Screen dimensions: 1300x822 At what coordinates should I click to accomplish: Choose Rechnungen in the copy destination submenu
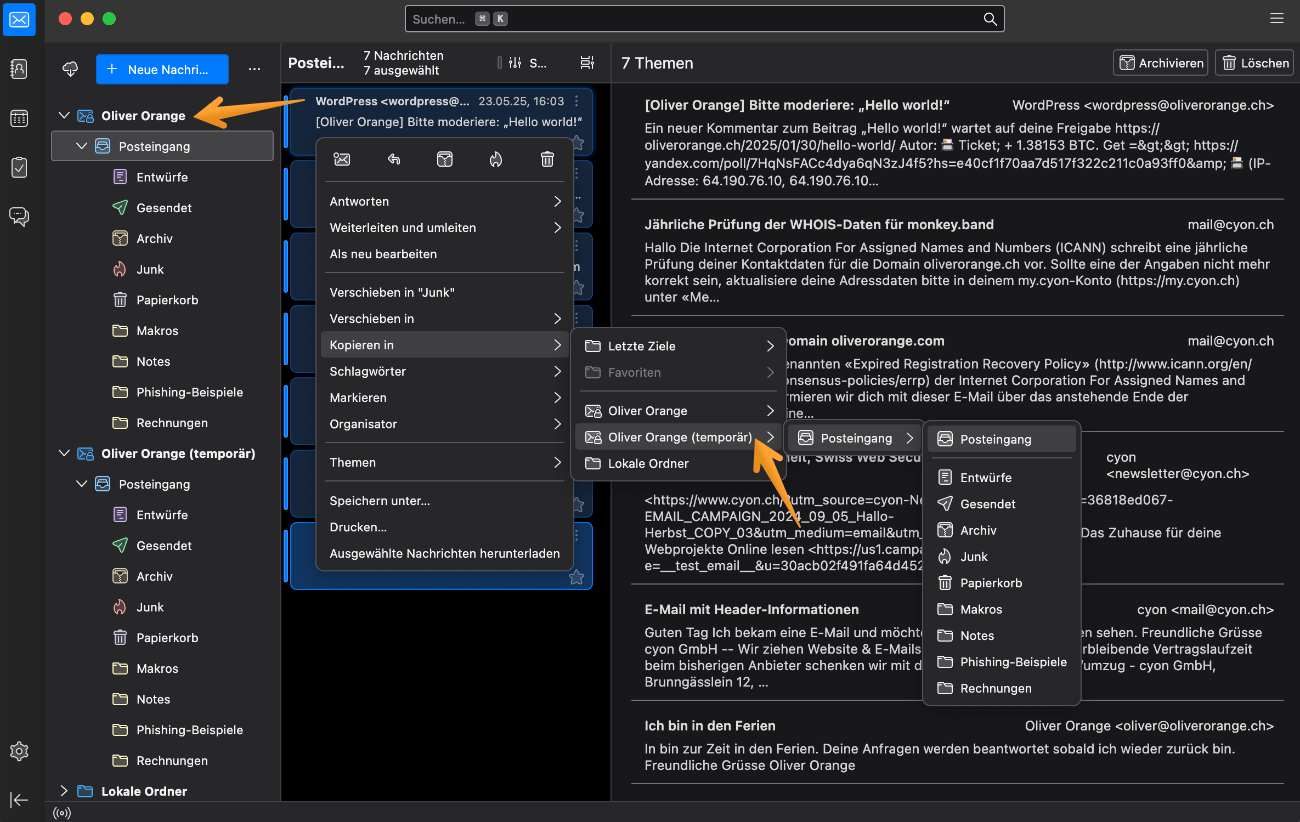point(995,688)
